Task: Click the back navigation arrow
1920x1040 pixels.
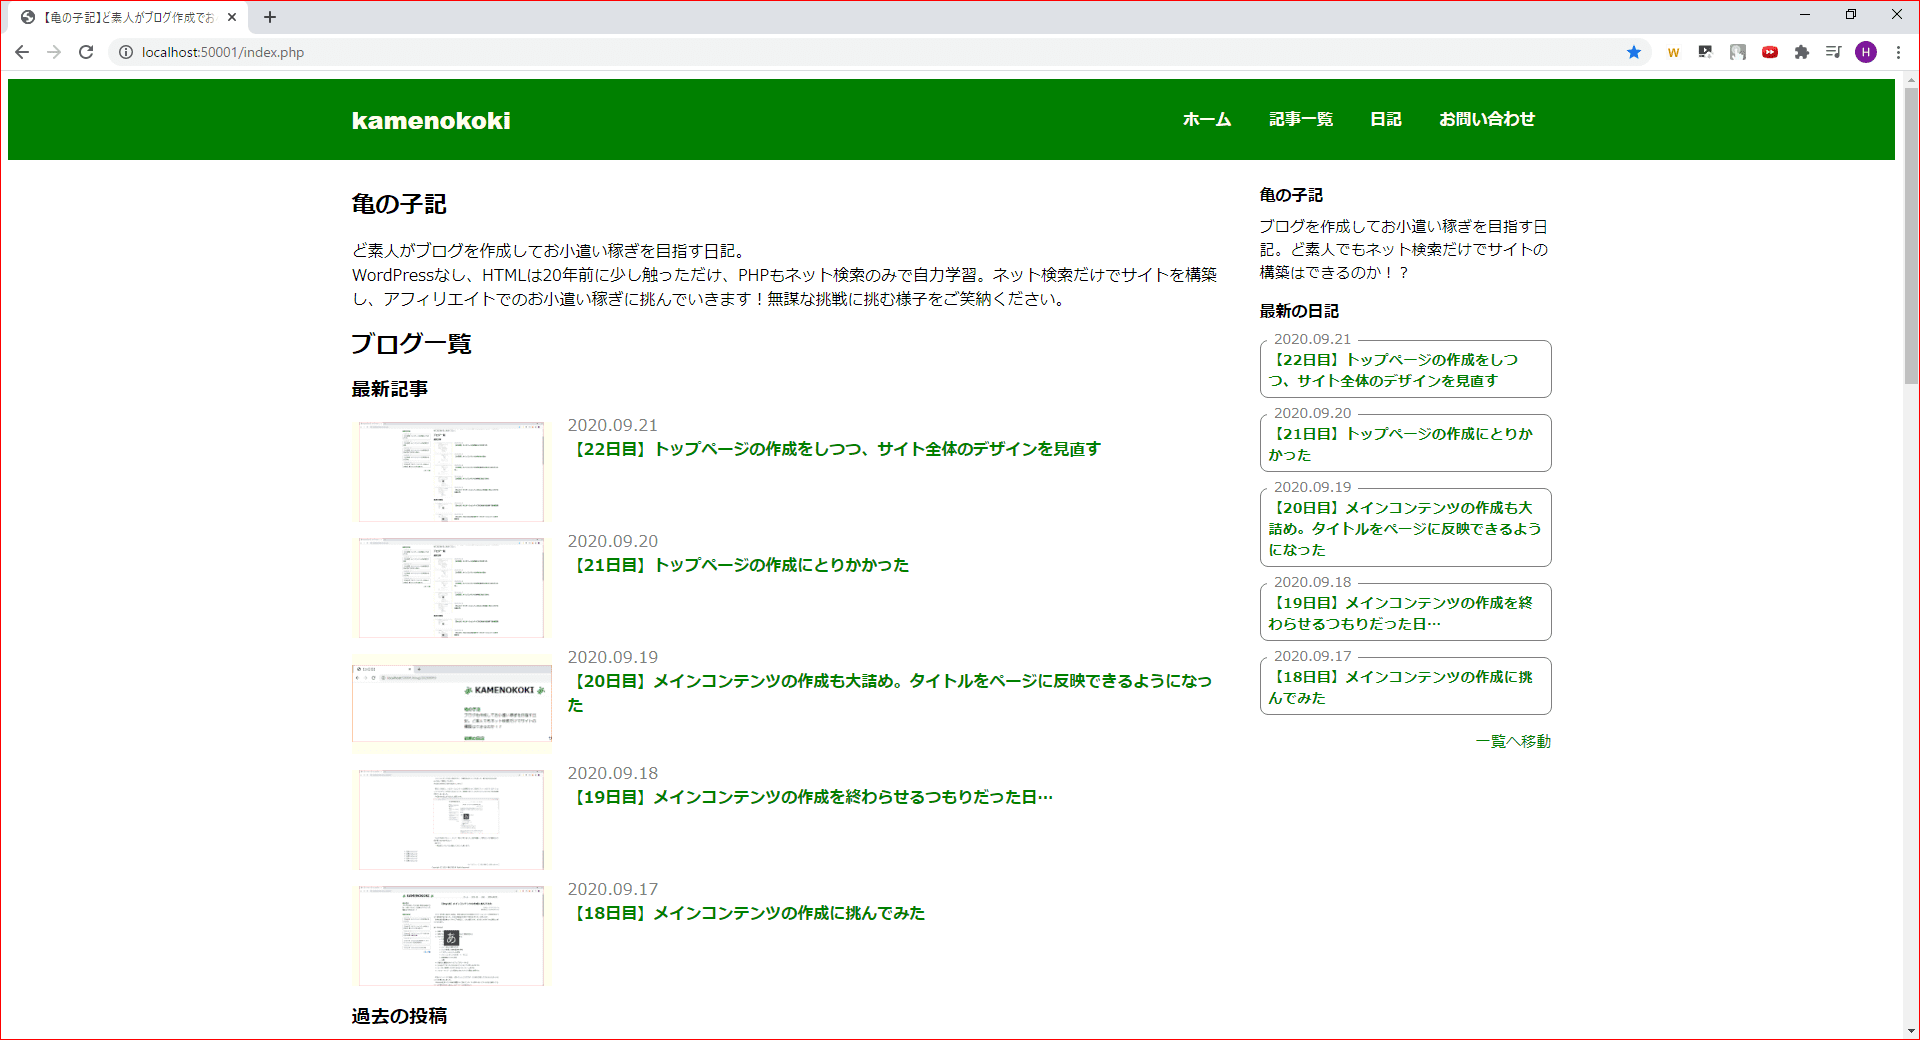Action: 22,52
